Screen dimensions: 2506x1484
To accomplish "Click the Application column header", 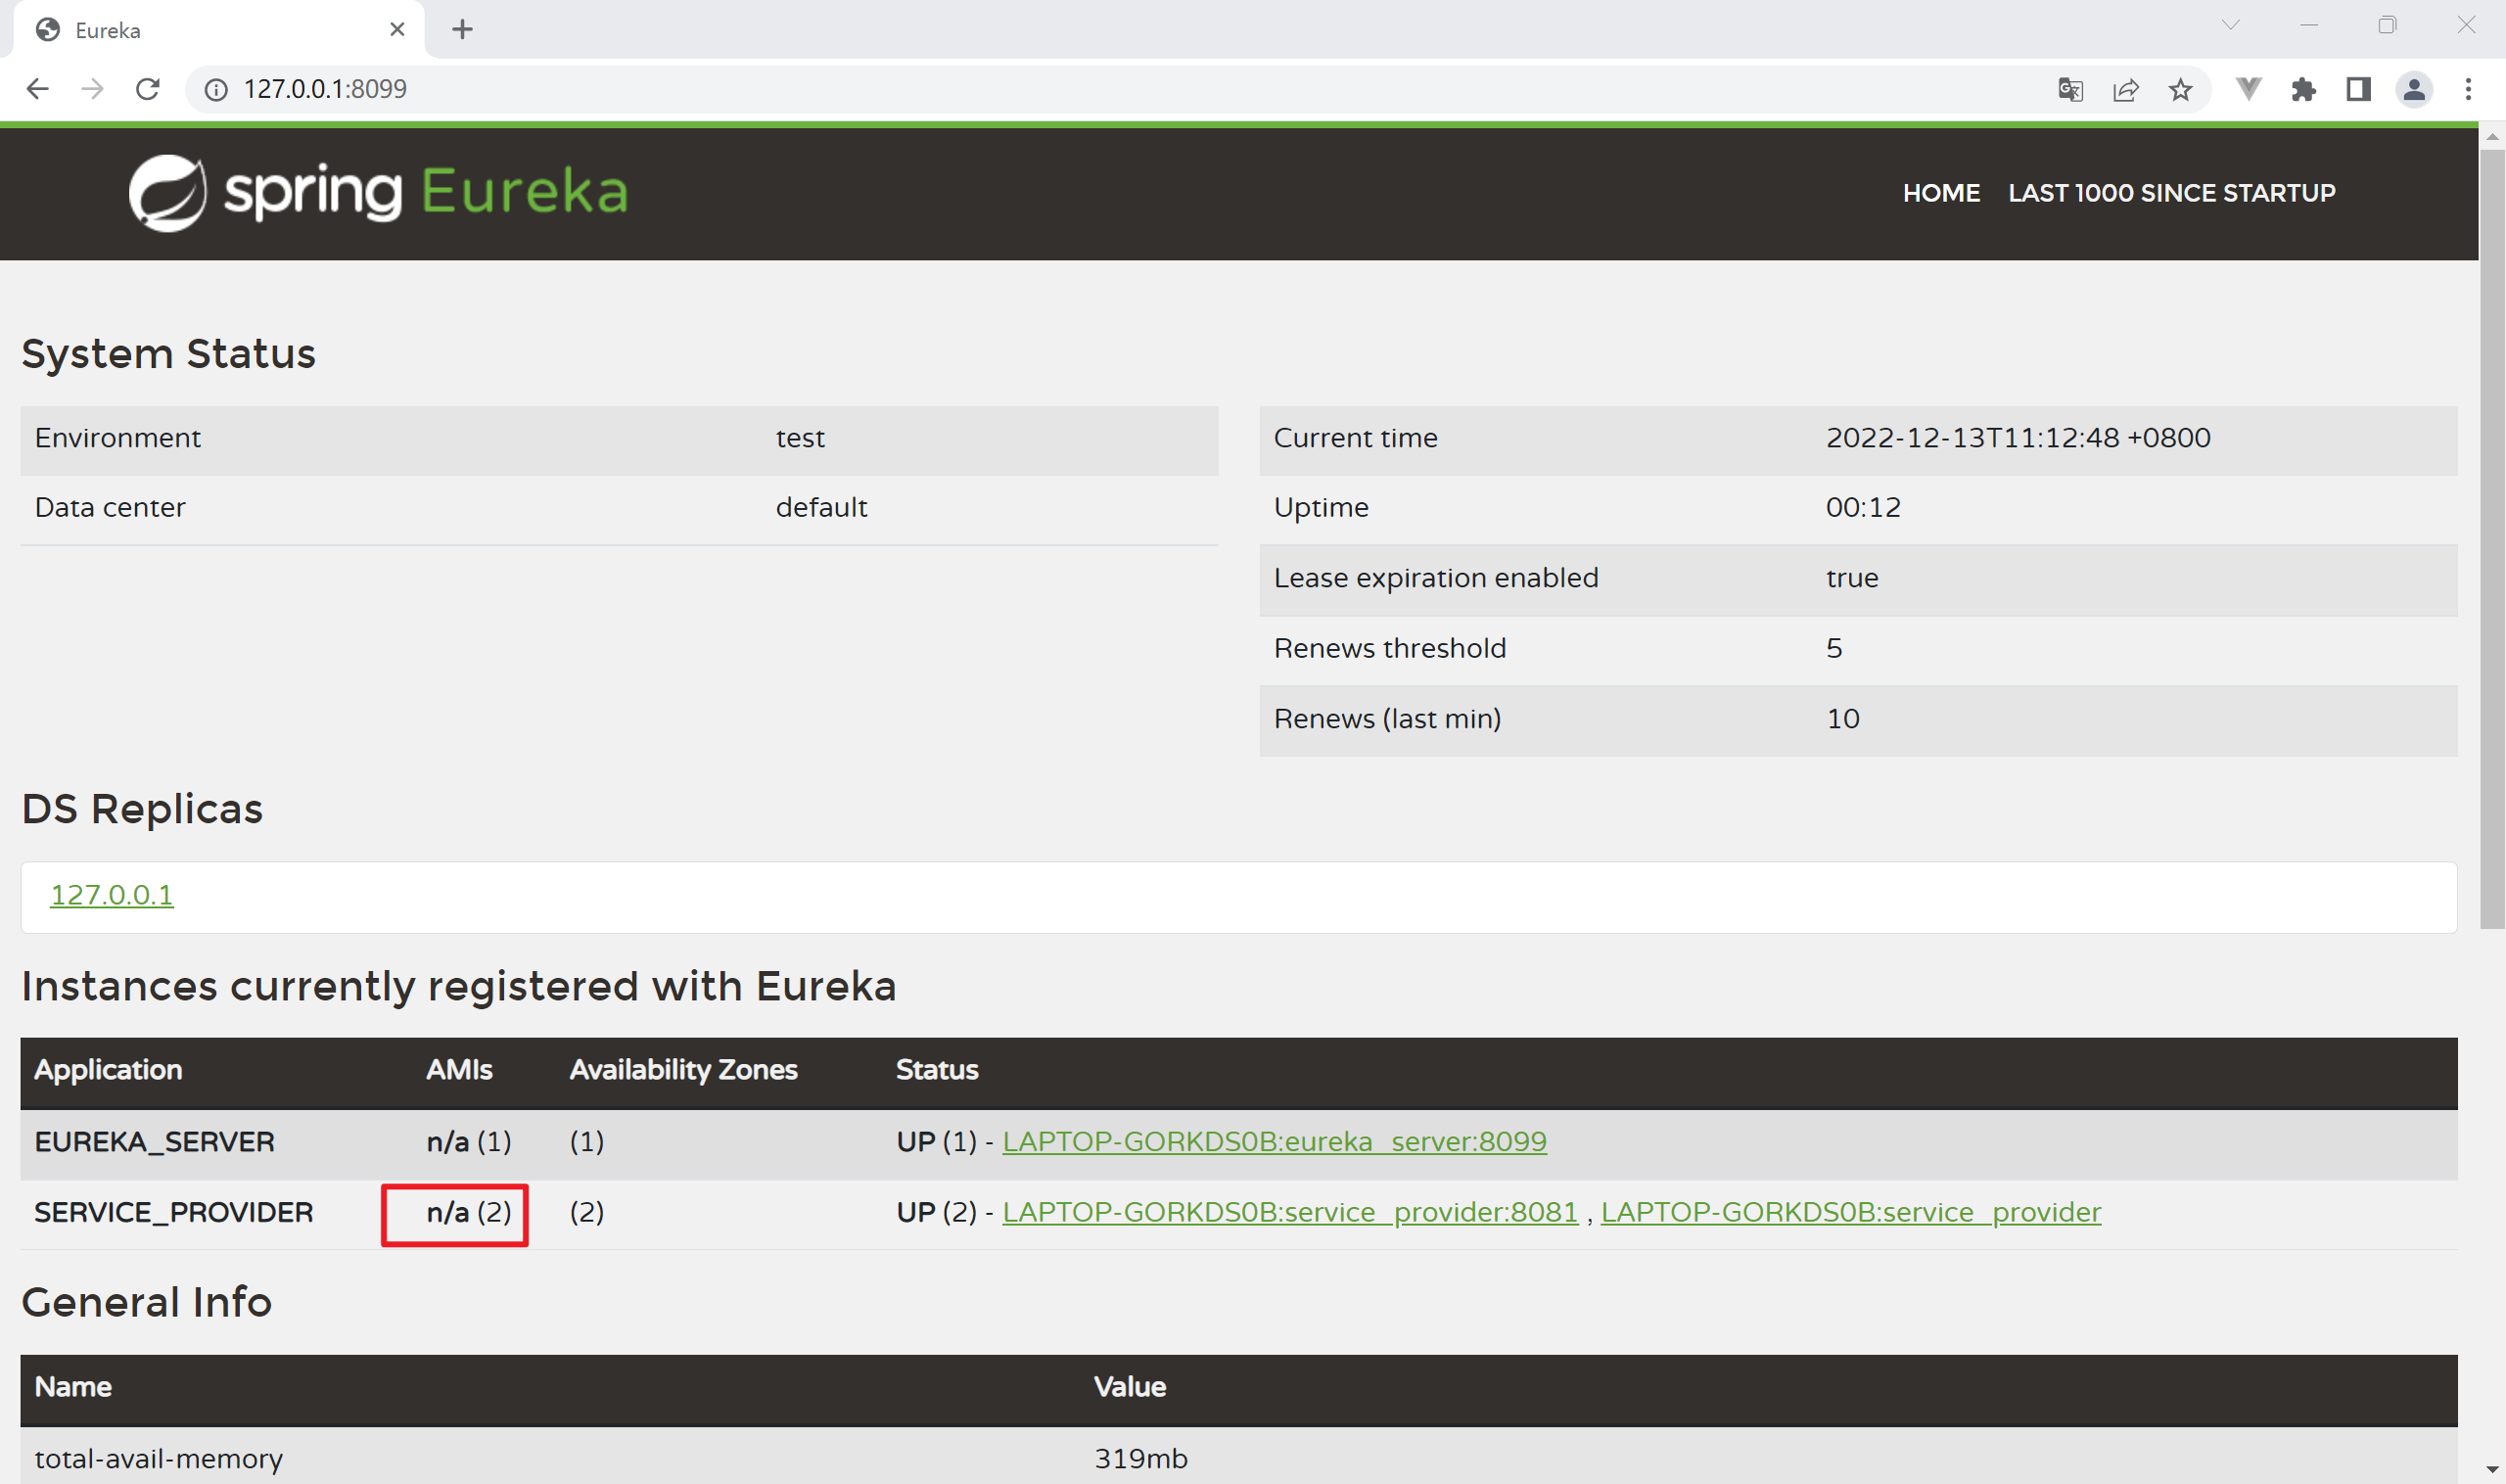I will [x=108, y=1070].
